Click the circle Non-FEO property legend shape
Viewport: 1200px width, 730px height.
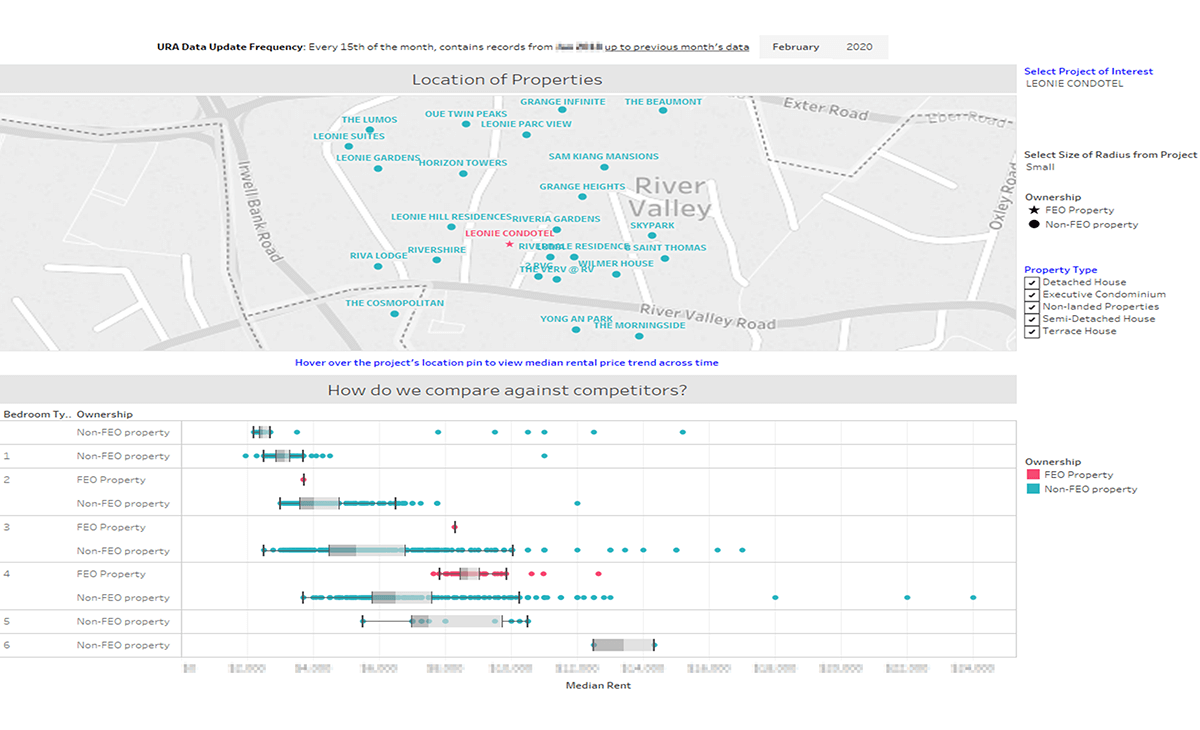[x=1034, y=225]
